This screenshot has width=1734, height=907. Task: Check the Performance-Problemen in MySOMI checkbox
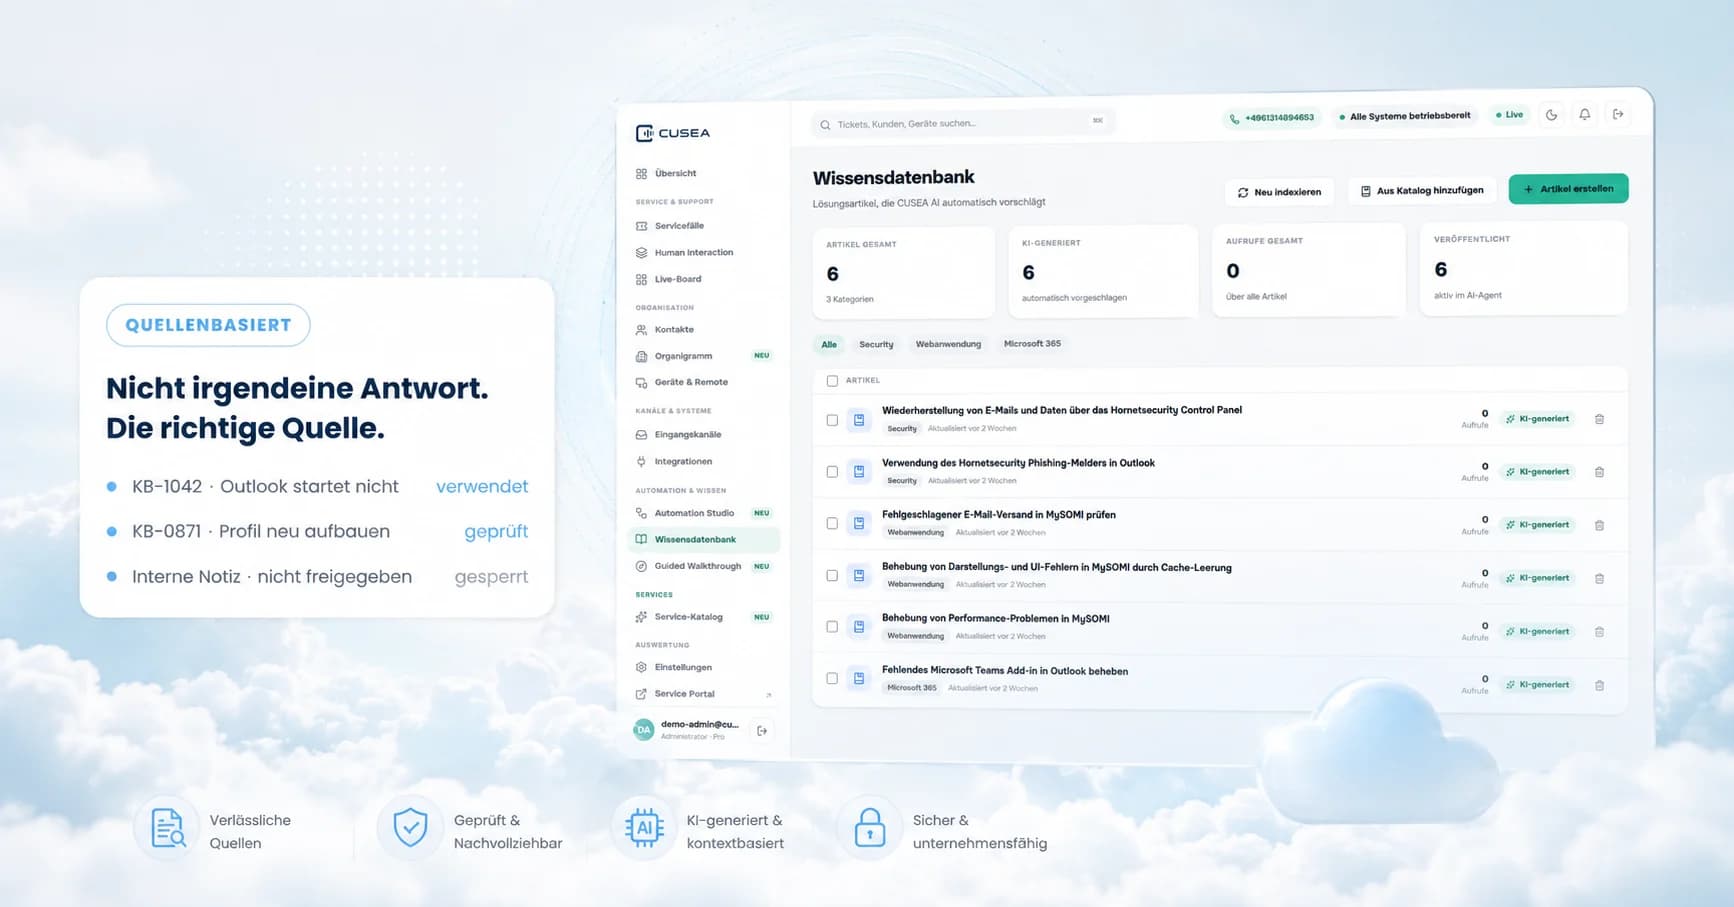point(832,627)
